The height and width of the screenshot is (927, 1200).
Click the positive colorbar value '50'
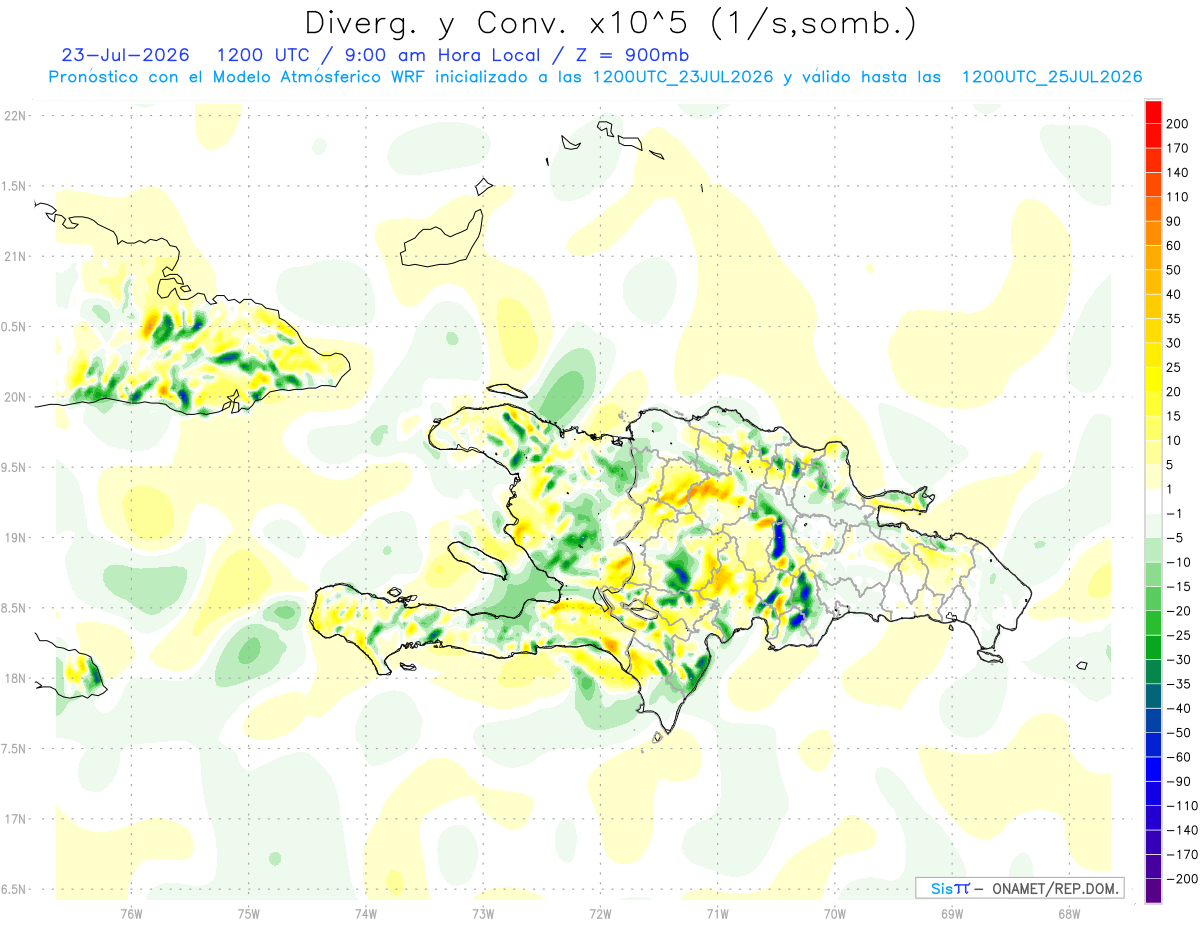[x=1174, y=270]
